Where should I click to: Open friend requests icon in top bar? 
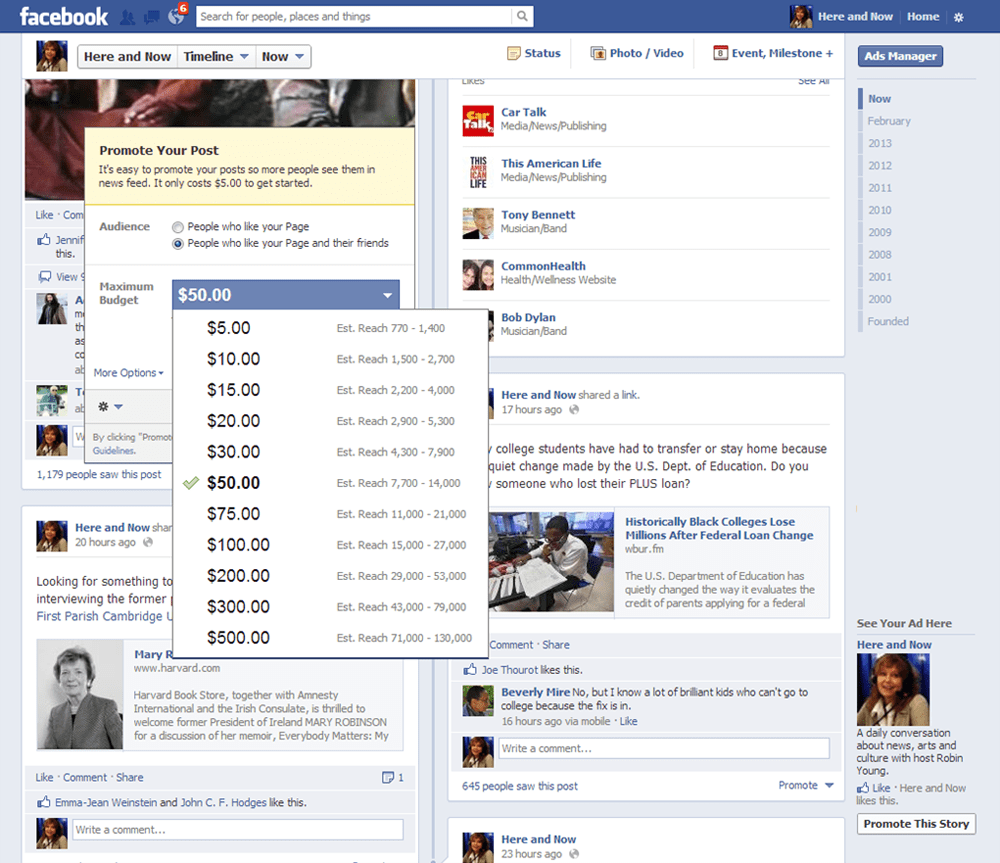(128, 16)
